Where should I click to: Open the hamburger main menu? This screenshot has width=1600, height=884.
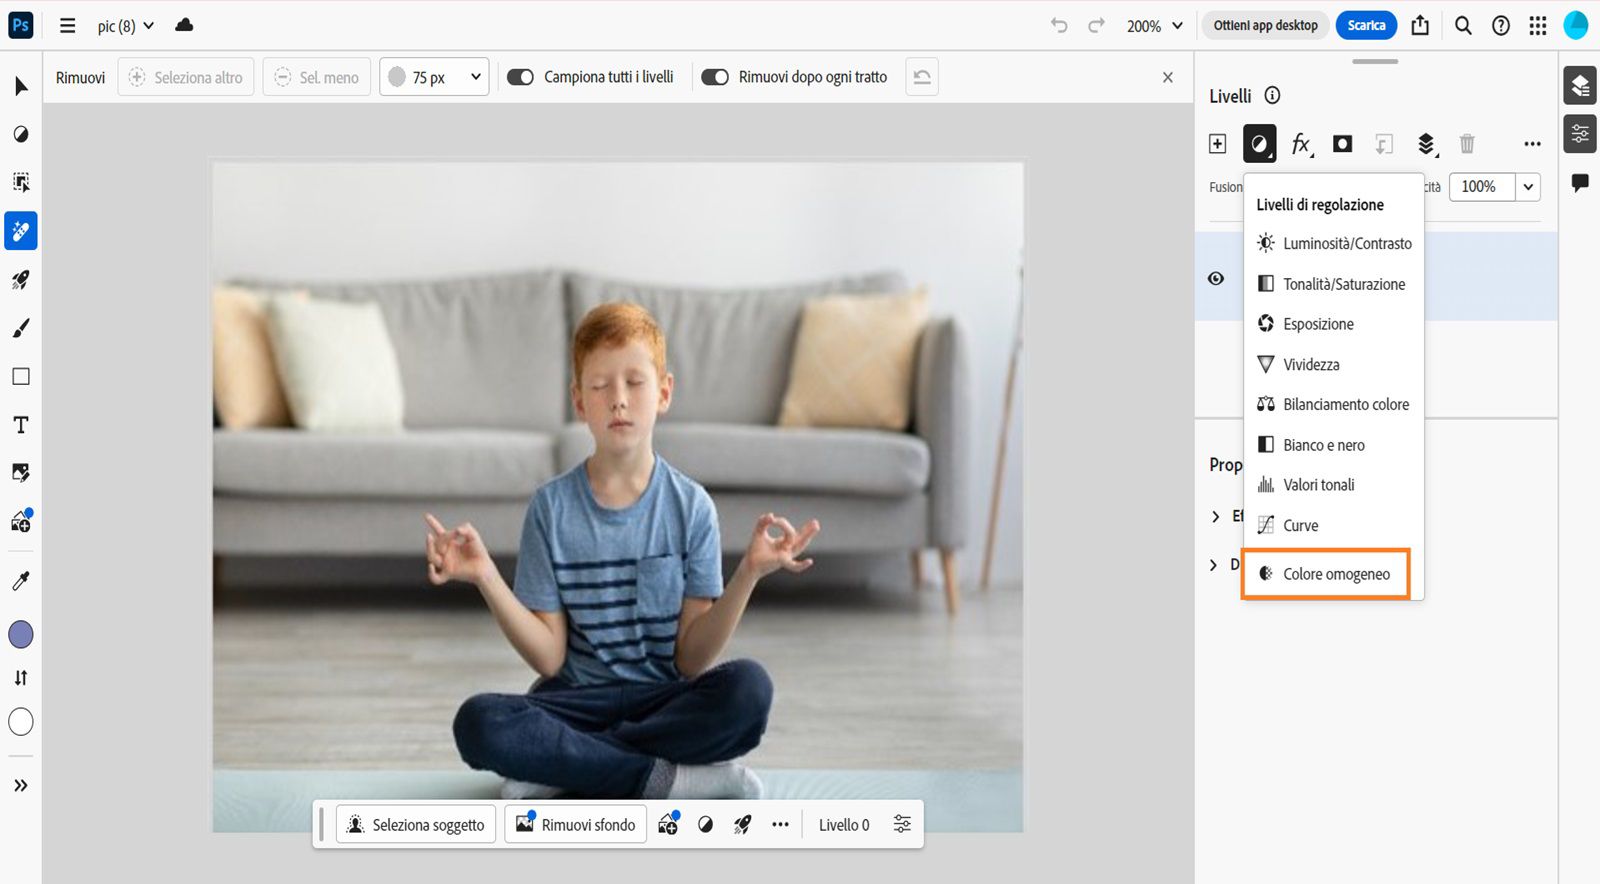(68, 26)
